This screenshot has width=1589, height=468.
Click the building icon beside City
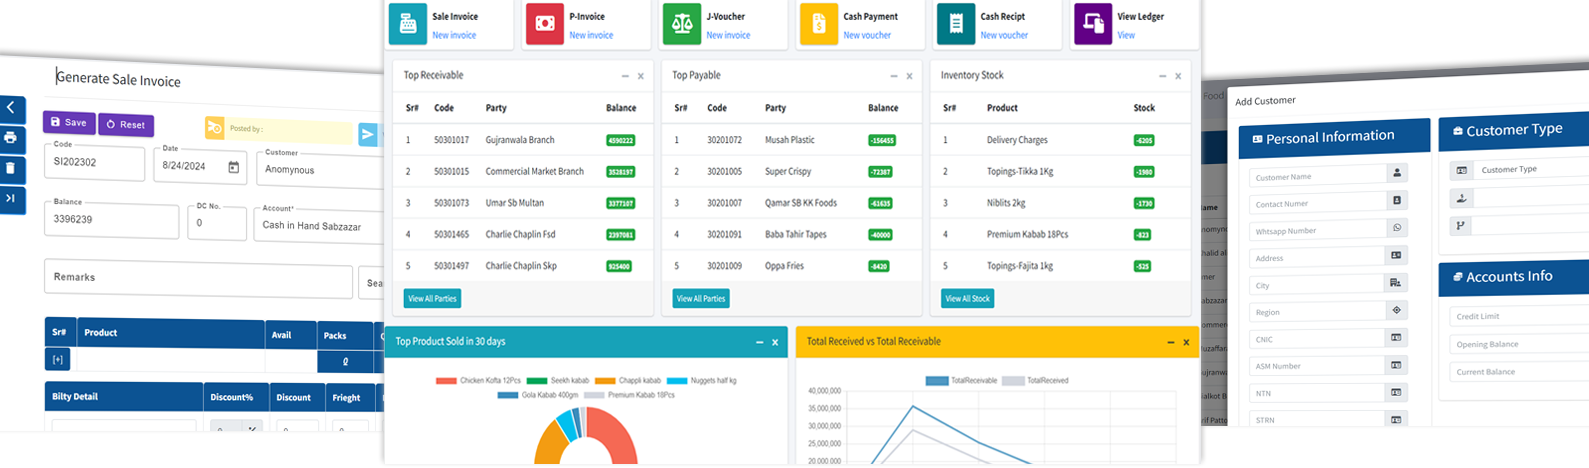point(1397,282)
